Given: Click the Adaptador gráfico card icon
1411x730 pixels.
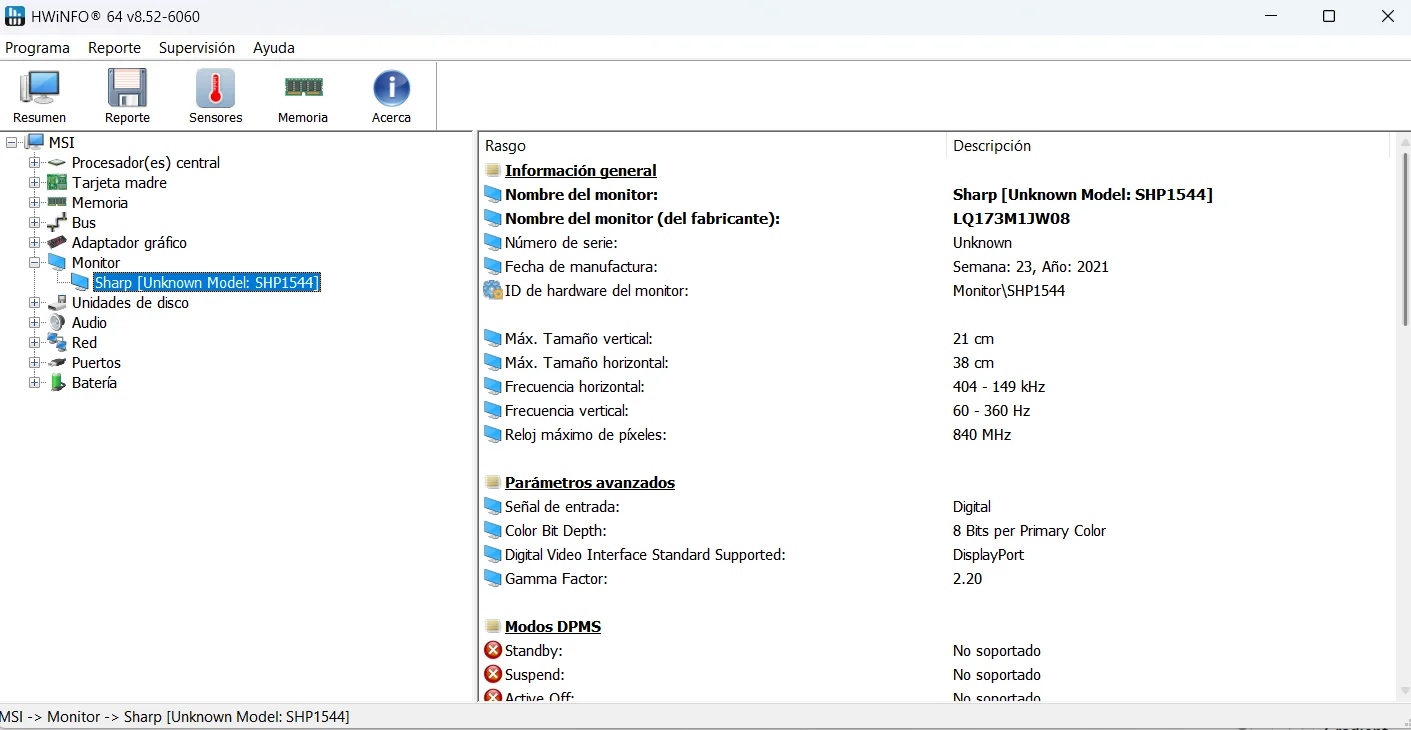Looking at the screenshot, I should pos(57,242).
